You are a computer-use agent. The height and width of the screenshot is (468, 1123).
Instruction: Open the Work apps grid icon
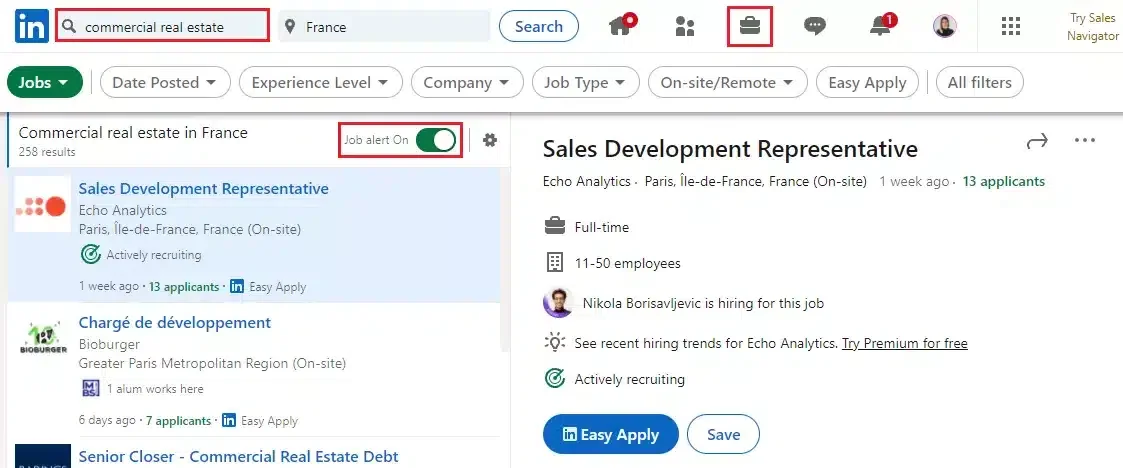pyautogui.click(x=1011, y=27)
